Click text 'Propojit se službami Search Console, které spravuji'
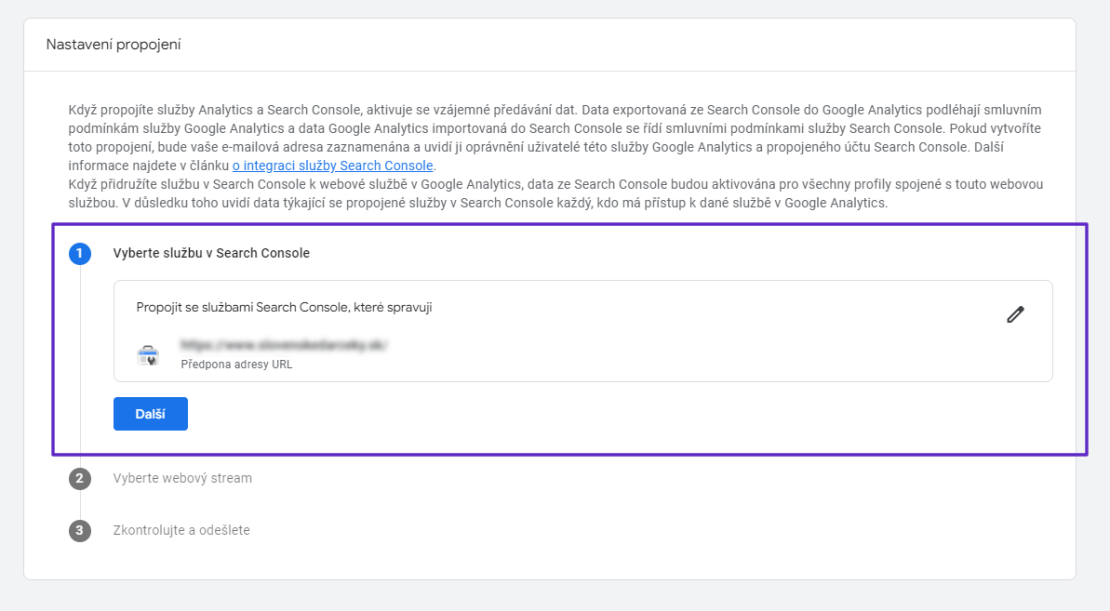This screenshot has width=1110, height=611. click(284, 307)
